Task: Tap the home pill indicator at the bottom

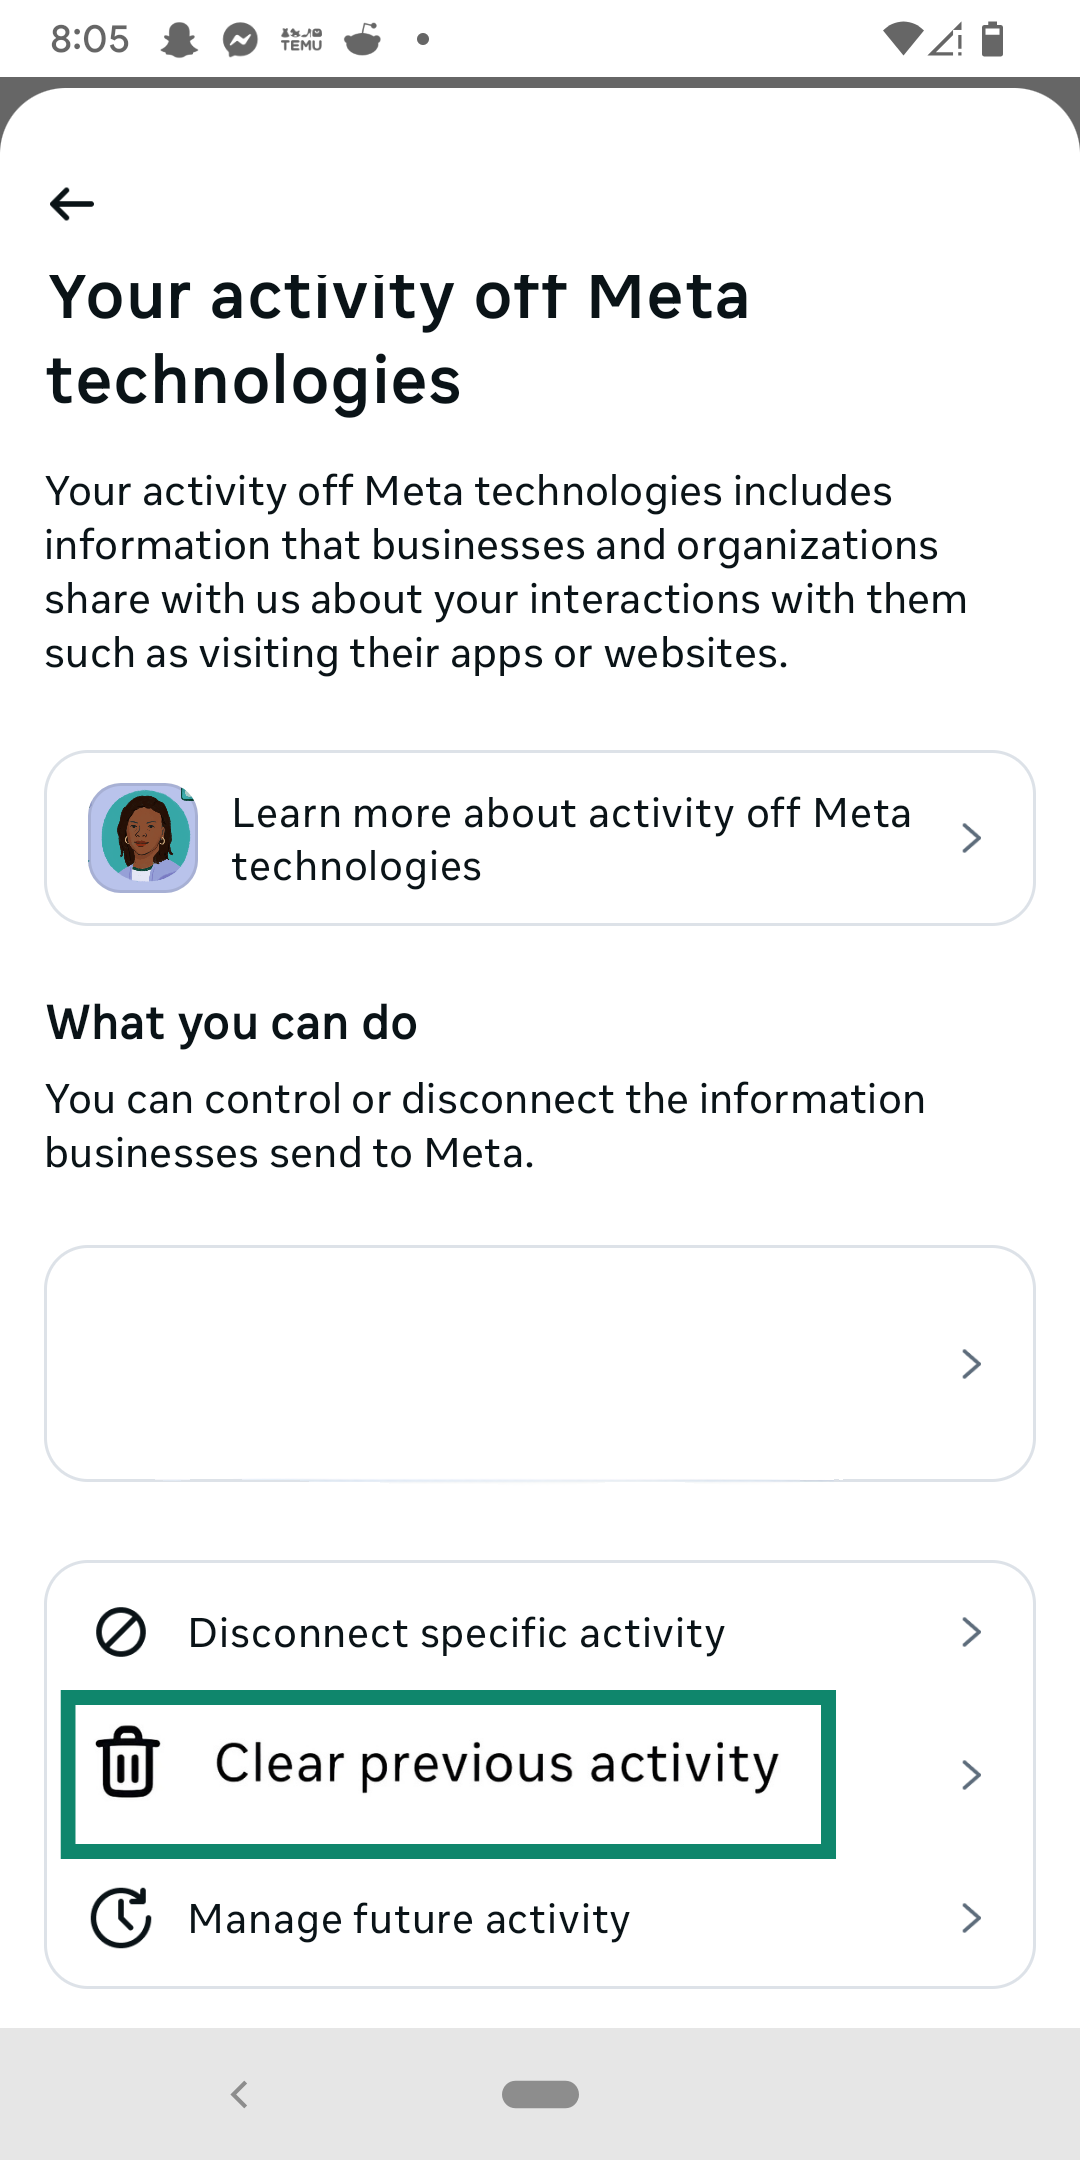Action: (540, 2094)
